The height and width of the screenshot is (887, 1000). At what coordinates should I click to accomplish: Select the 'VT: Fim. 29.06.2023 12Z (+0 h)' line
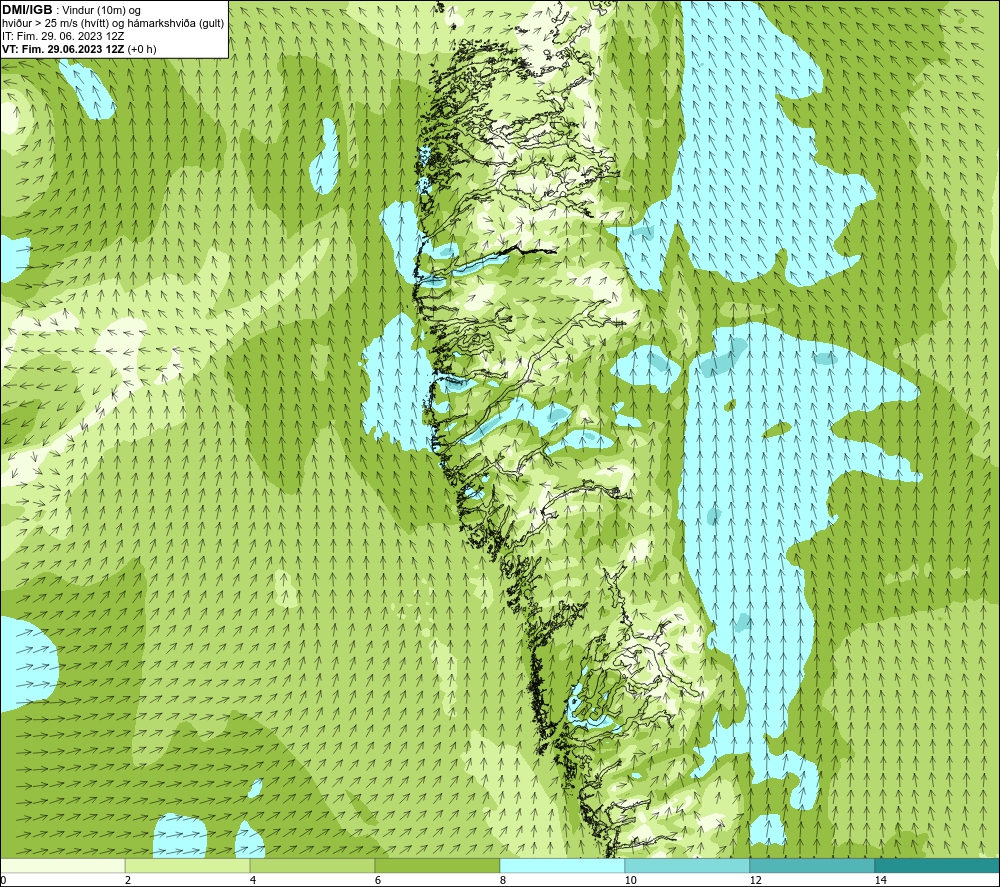[79, 49]
